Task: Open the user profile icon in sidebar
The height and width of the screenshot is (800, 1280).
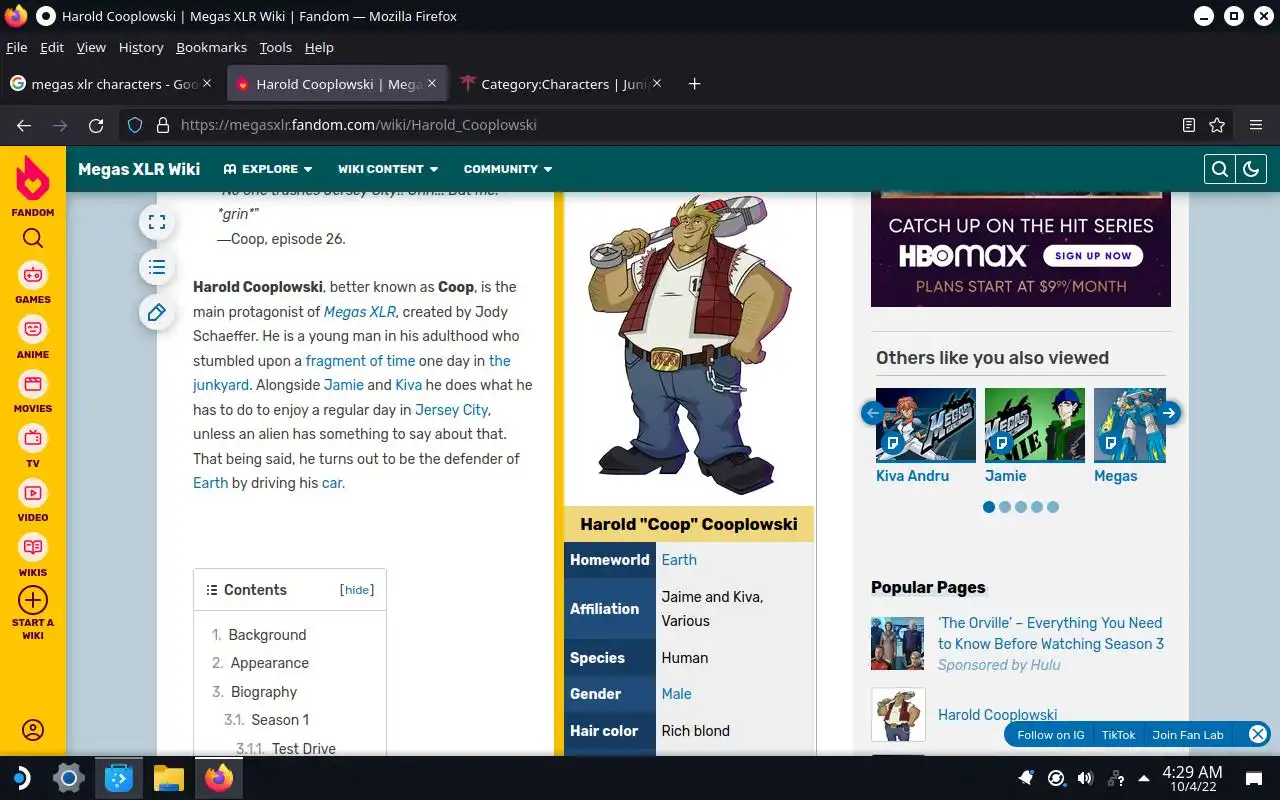Action: pyautogui.click(x=33, y=730)
